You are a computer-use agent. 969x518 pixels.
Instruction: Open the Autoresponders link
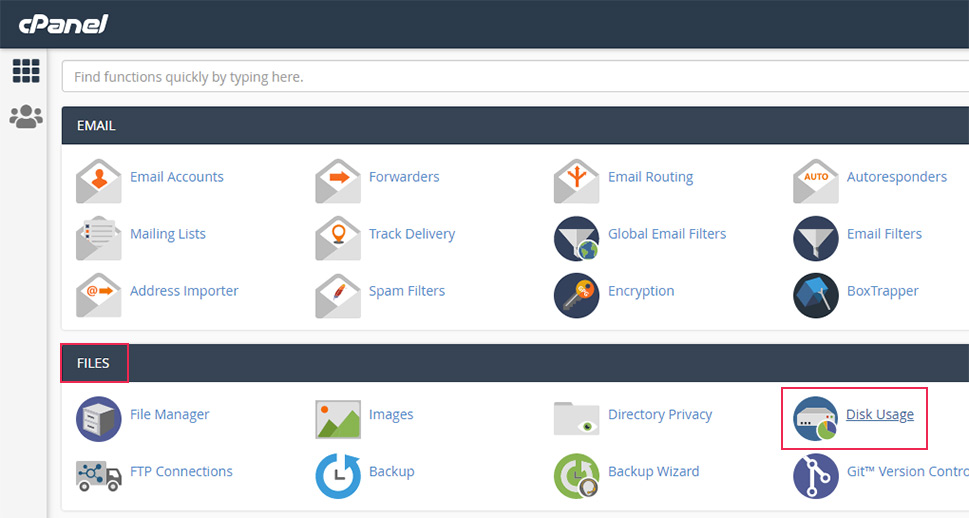pyautogui.click(x=897, y=177)
